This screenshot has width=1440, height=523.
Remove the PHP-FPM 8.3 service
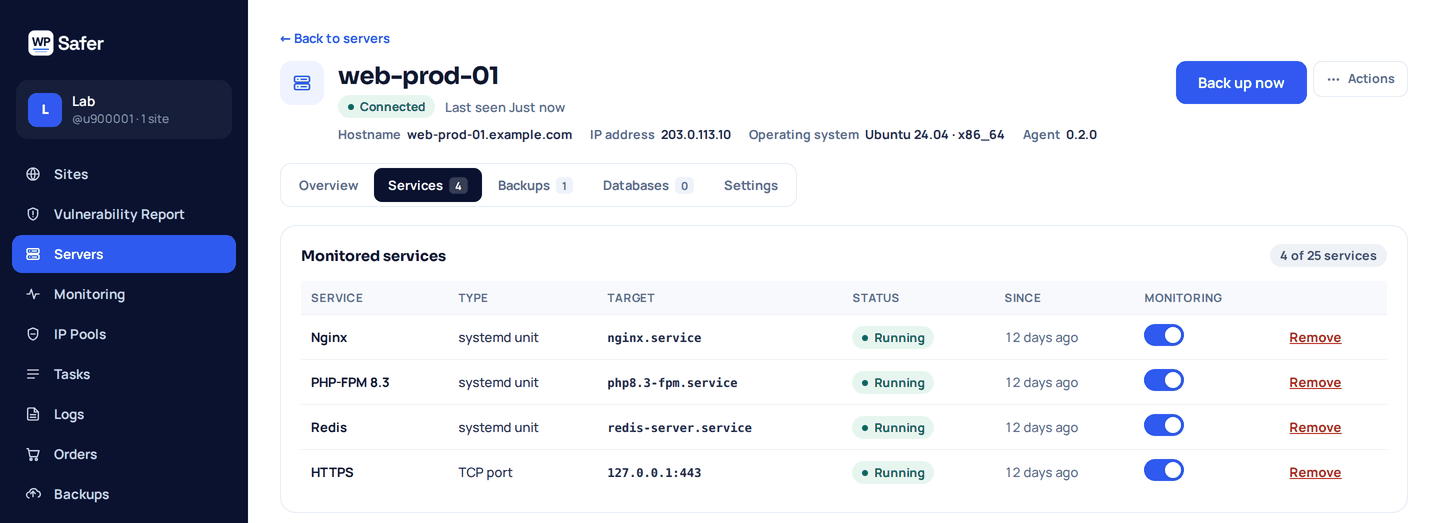tap(1315, 383)
